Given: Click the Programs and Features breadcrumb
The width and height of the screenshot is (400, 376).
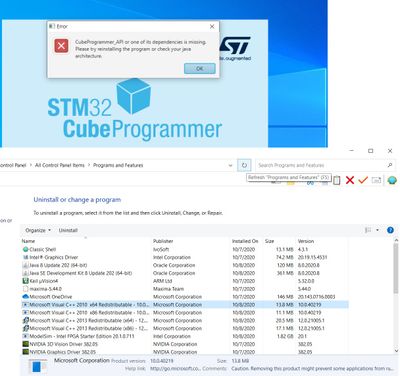Looking at the screenshot, I should [118, 165].
